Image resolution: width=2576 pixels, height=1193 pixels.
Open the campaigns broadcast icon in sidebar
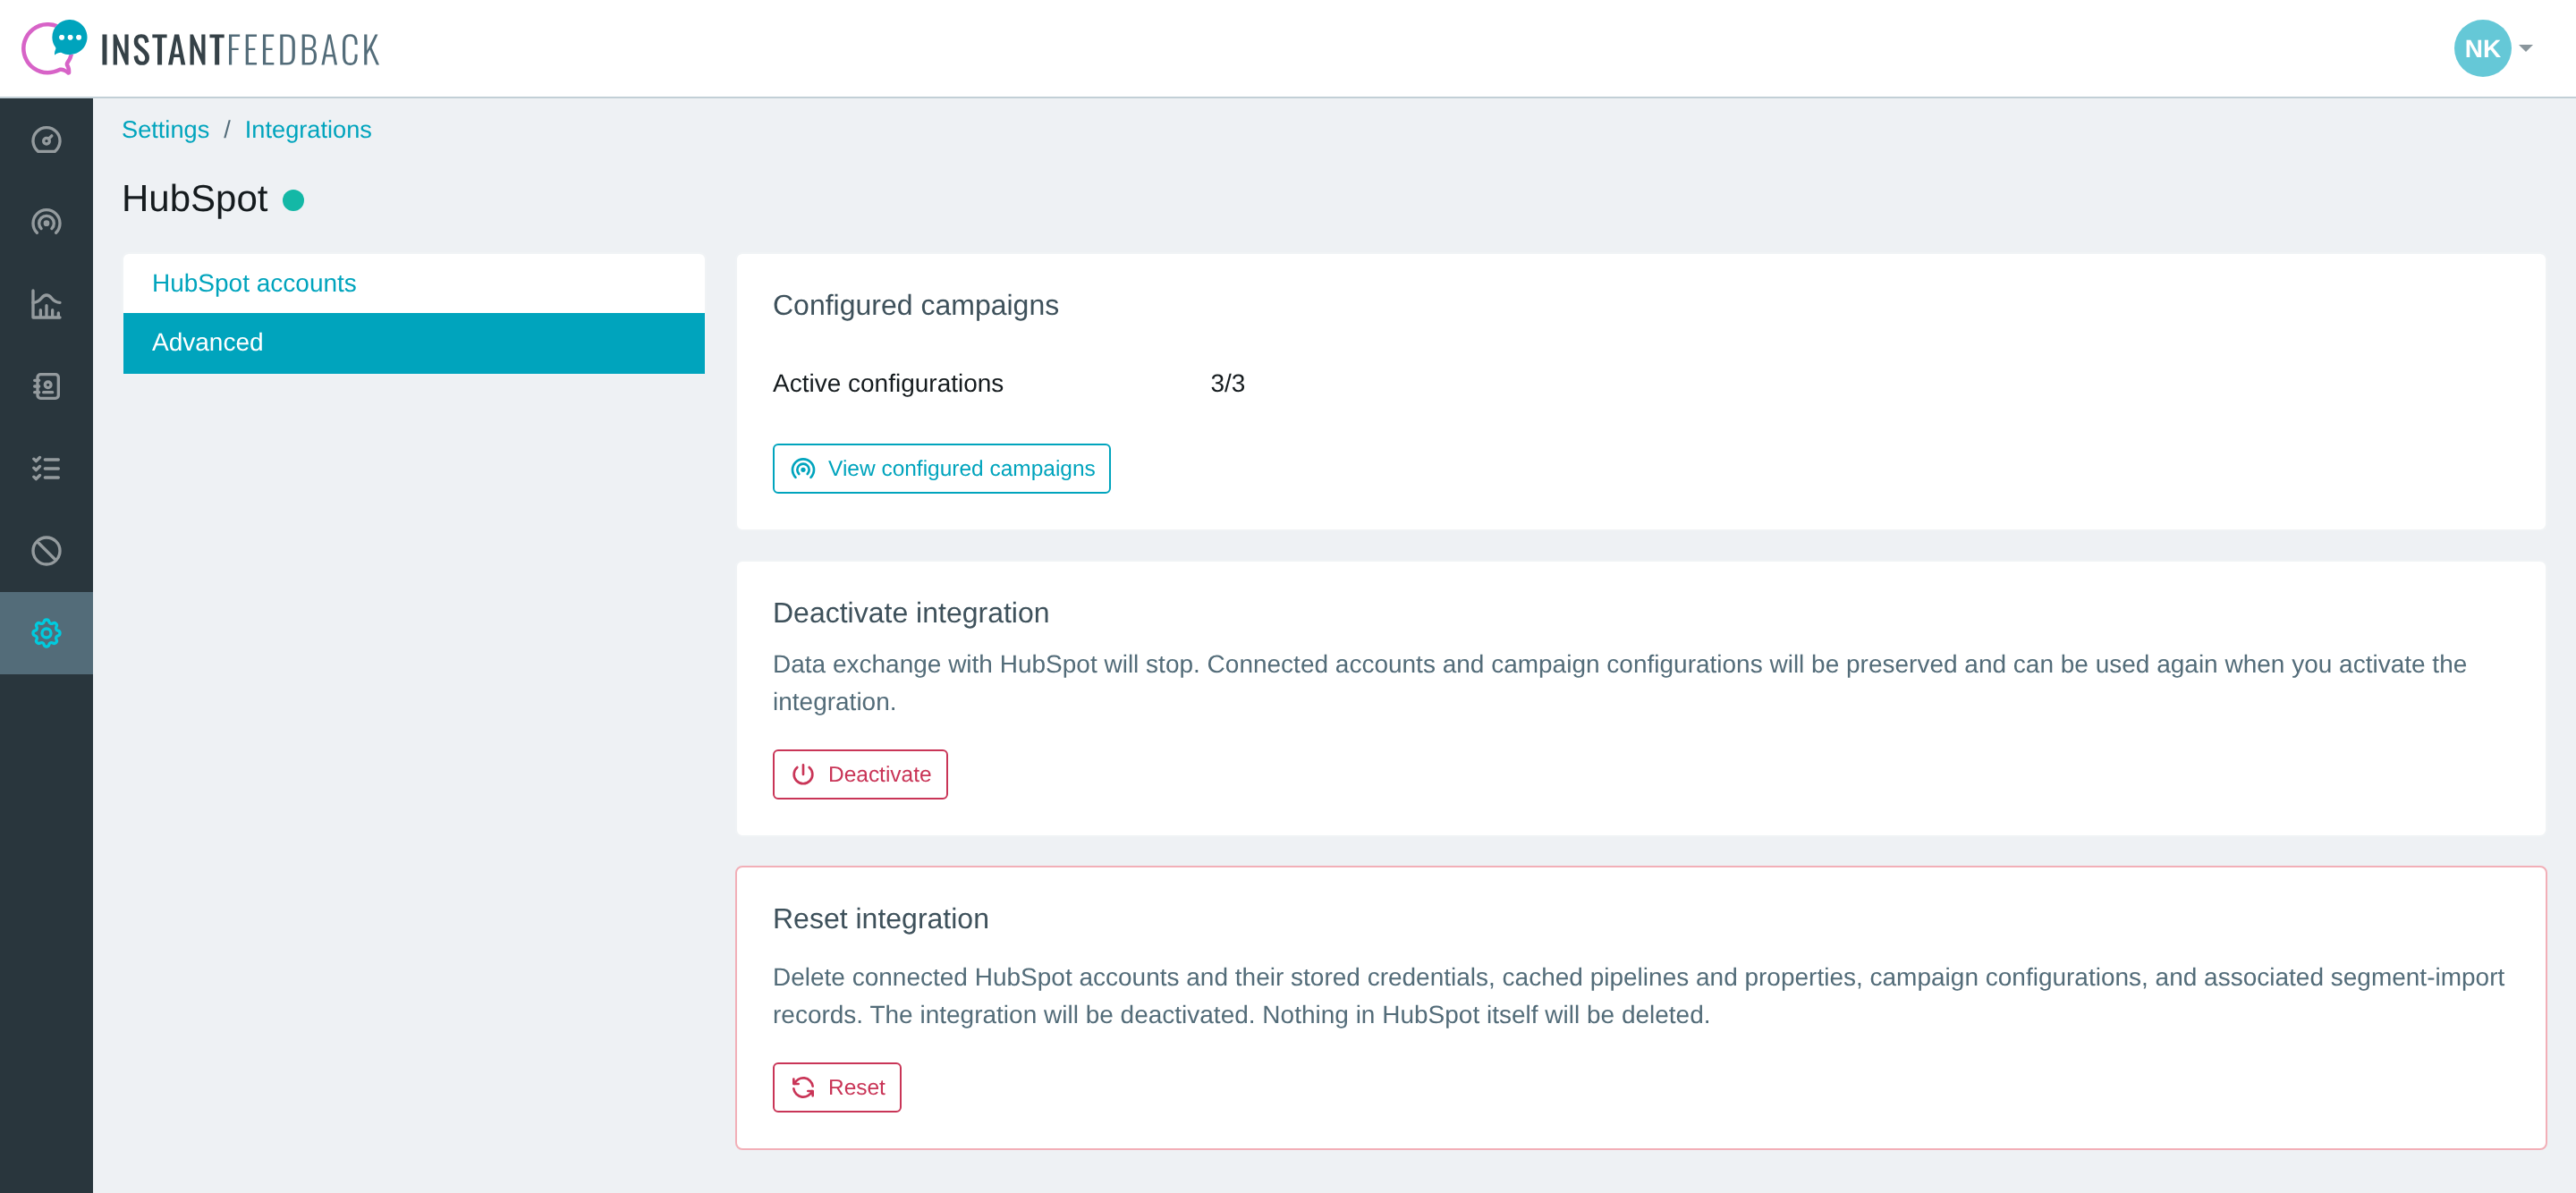46,222
